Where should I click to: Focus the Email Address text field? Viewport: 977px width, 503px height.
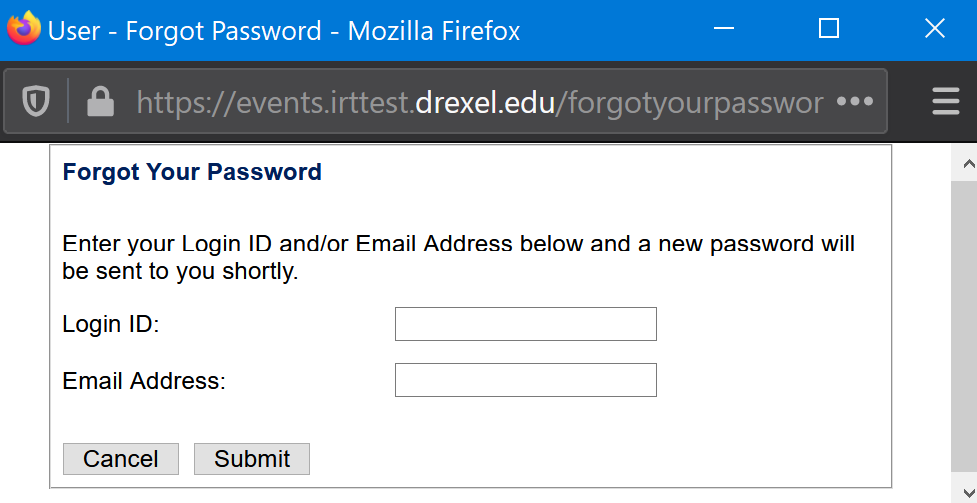coord(526,380)
